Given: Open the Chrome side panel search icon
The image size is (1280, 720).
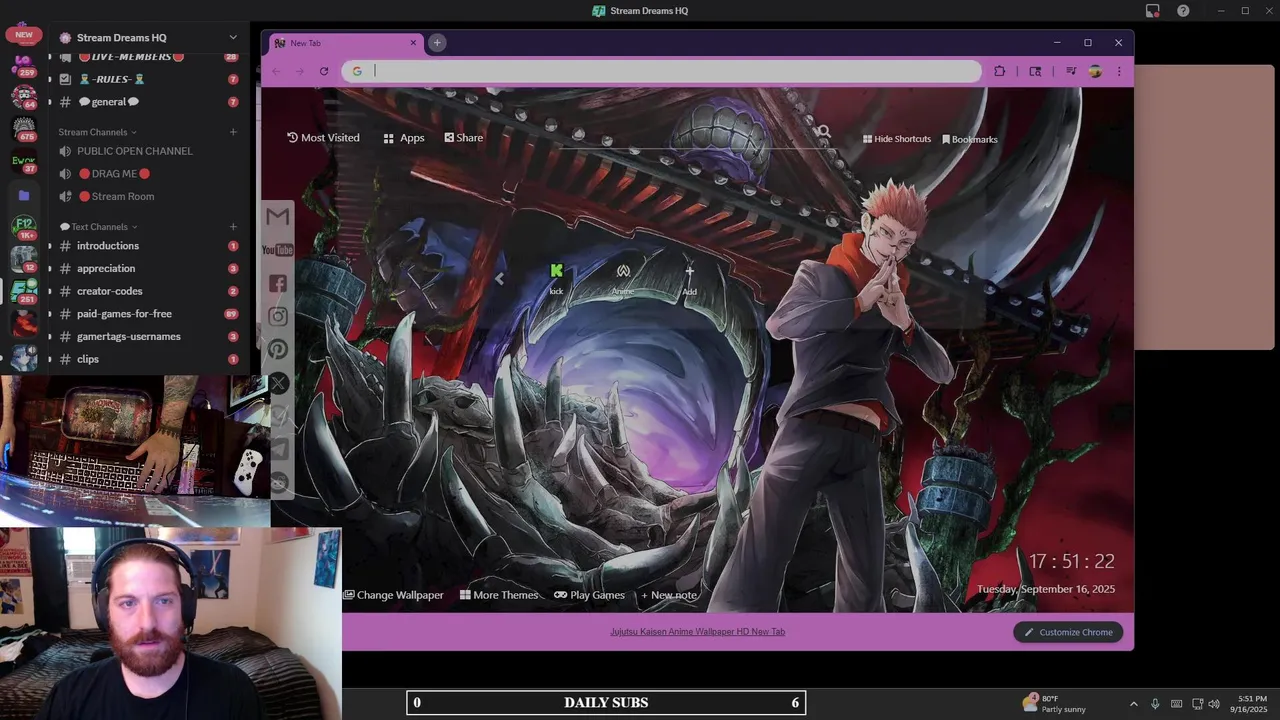Looking at the screenshot, I should 1035,71.
